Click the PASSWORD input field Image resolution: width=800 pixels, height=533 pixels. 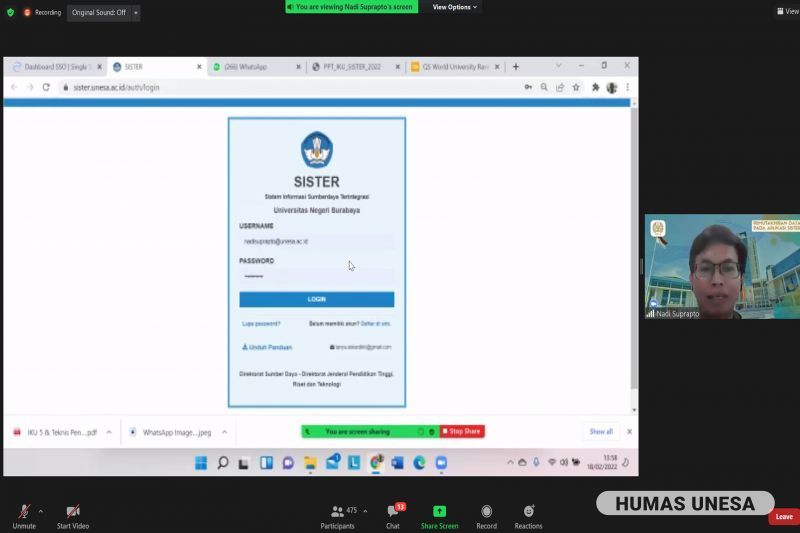point(317,276)
